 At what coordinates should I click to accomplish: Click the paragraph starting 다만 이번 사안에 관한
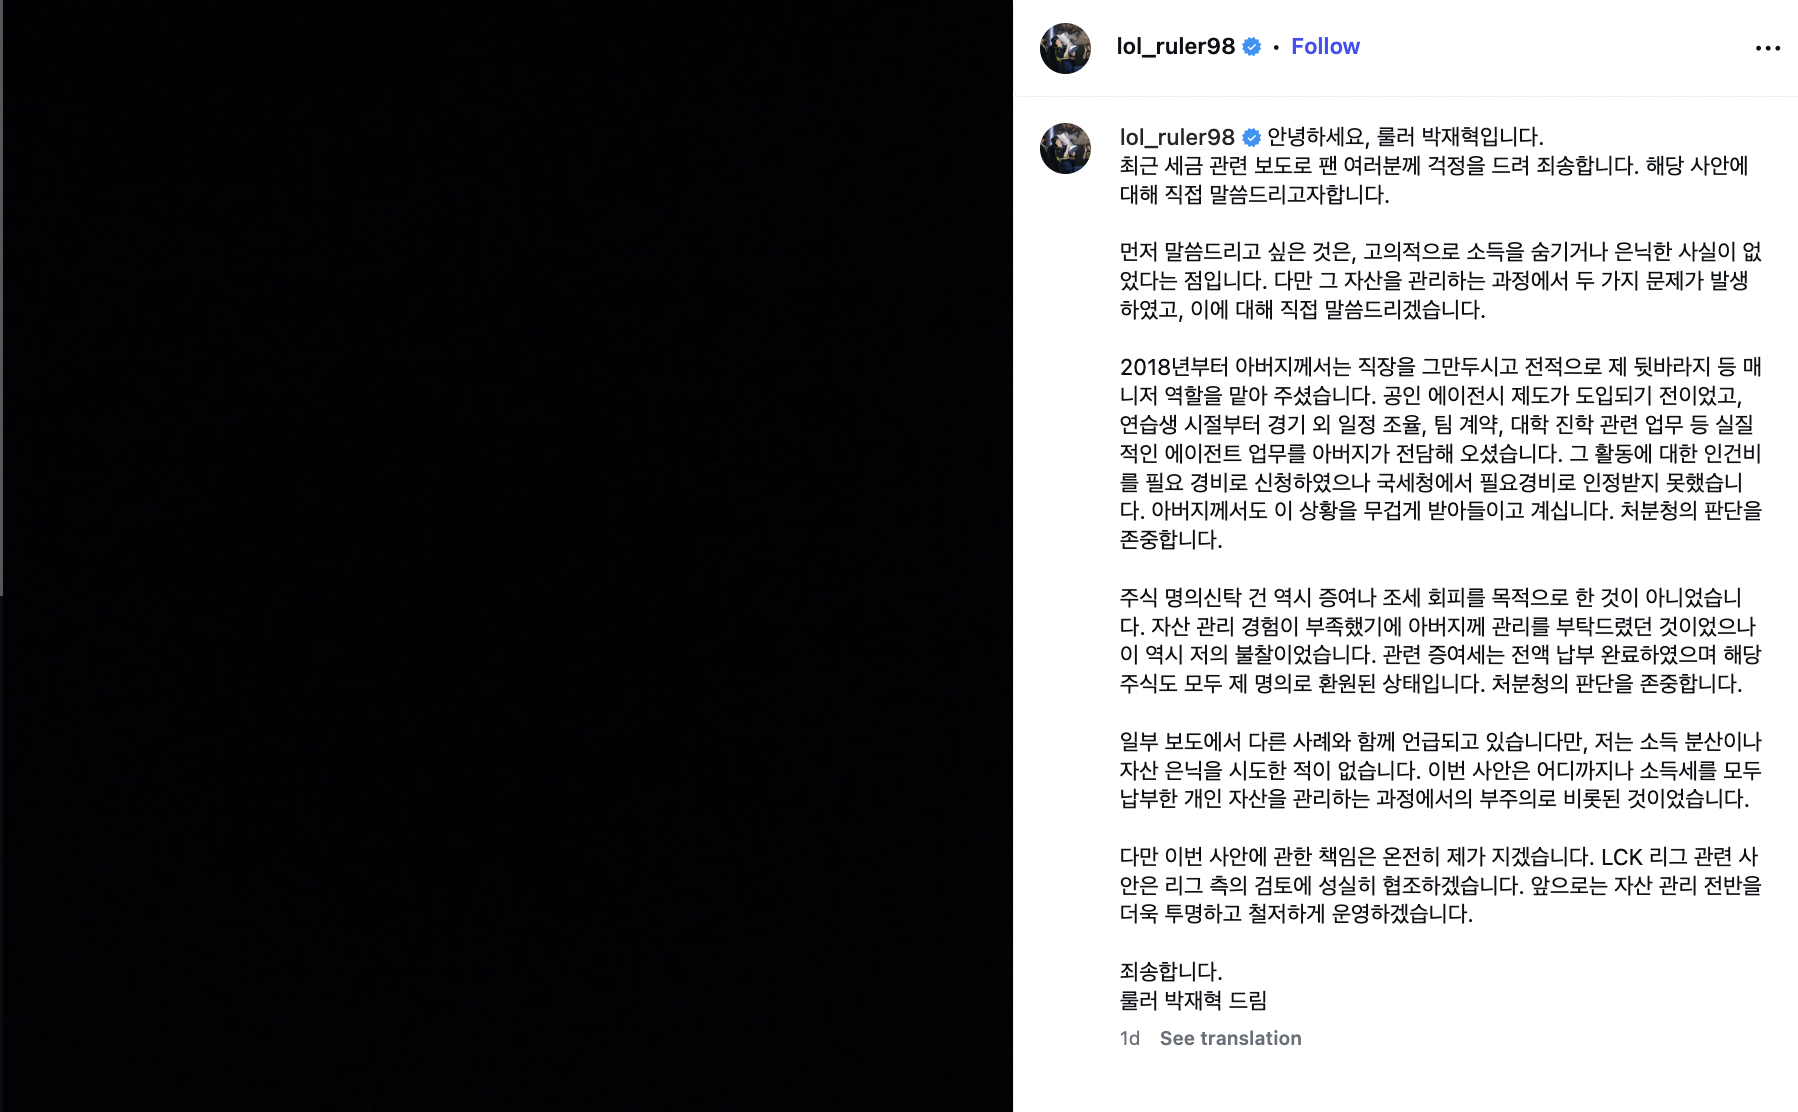point(1440,885)
